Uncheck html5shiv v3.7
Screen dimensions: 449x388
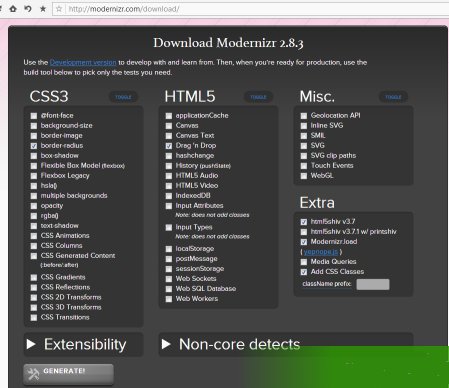(304, 222)
